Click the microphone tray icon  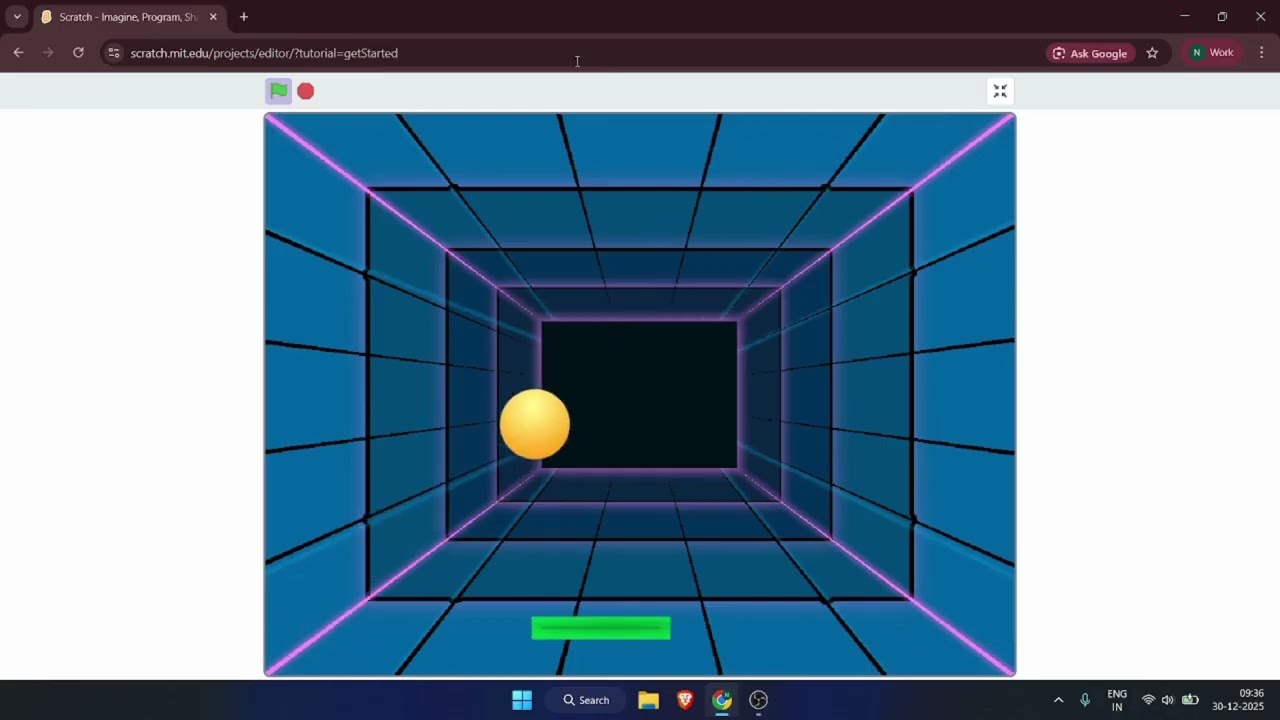pos(1085,700)
